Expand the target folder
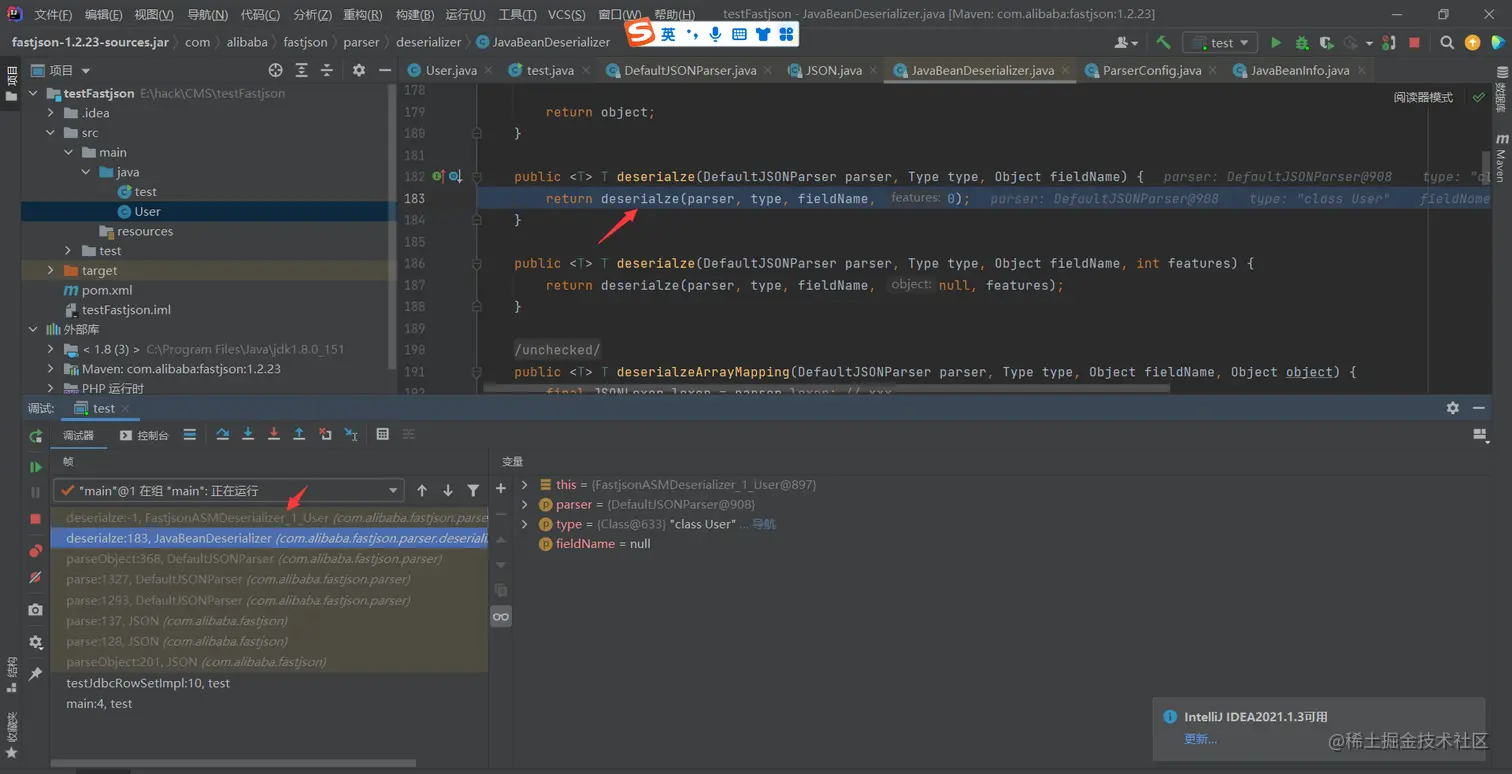The width and height of the screenshot is (1512, 774). point(51,270)
